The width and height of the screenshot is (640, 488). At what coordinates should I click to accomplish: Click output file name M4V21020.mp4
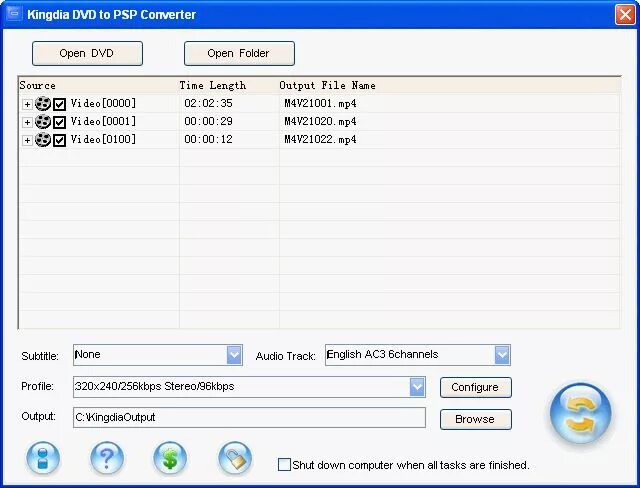coord(320,122)
